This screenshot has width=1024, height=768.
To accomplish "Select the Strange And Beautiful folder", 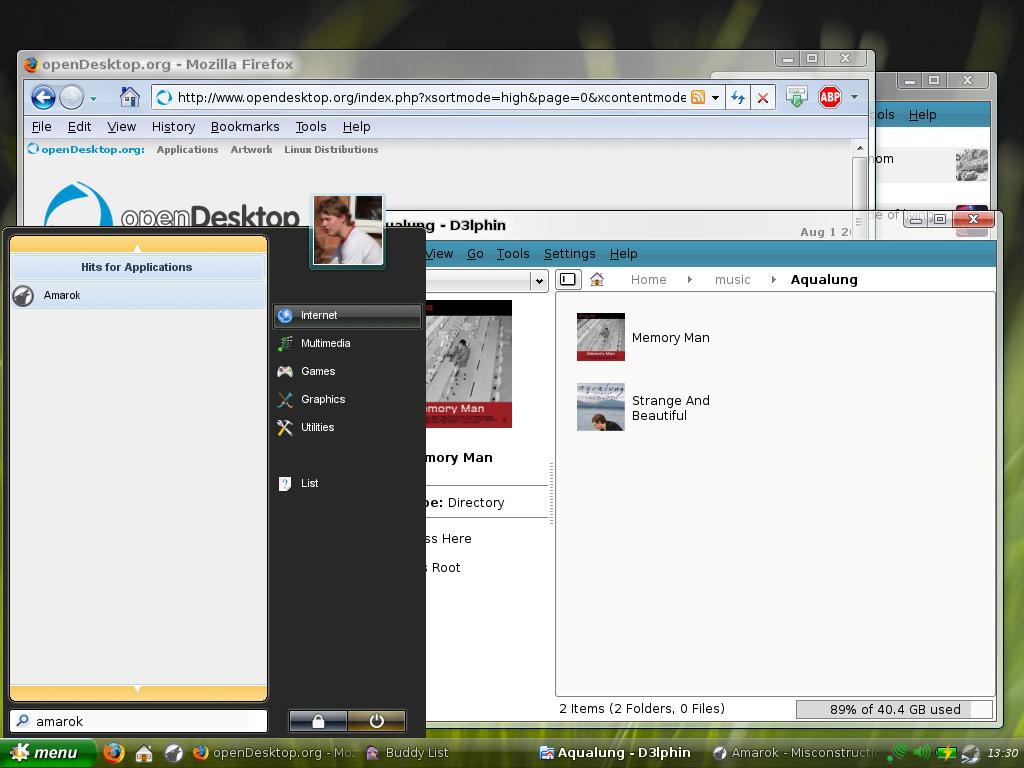I will click(x=643, y=408).
